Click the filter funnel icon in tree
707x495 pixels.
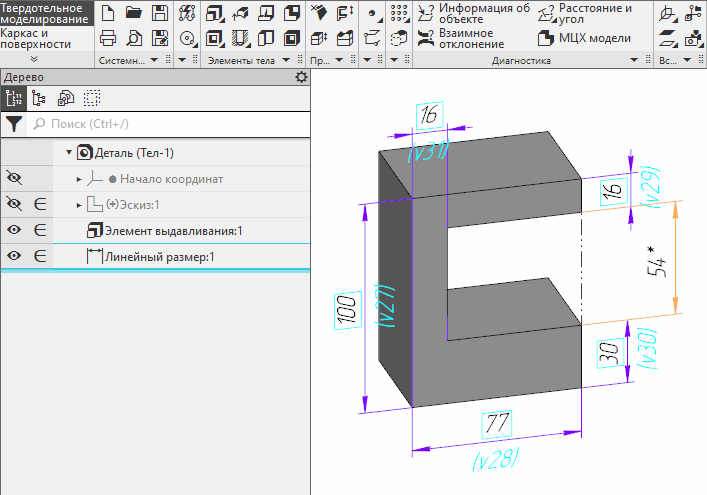click(13, 124)
